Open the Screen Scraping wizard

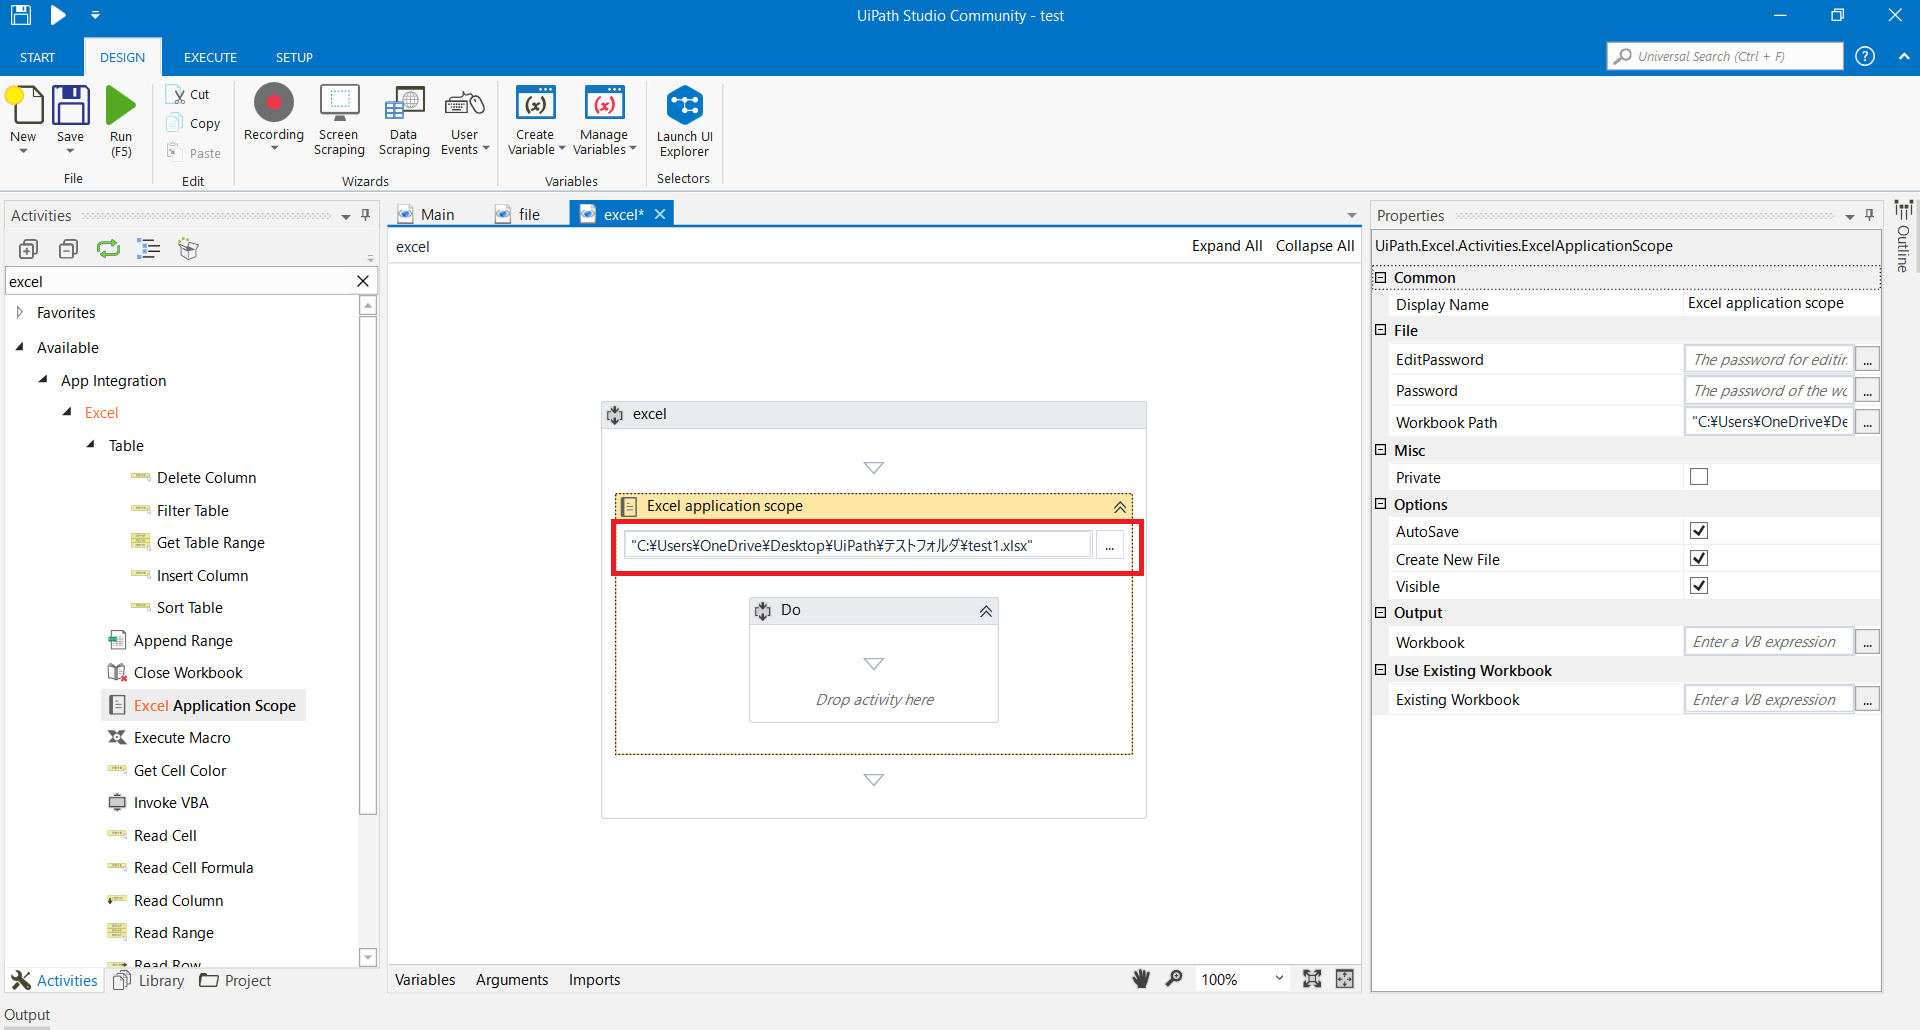pyautogui.click(x=339, y=102)
